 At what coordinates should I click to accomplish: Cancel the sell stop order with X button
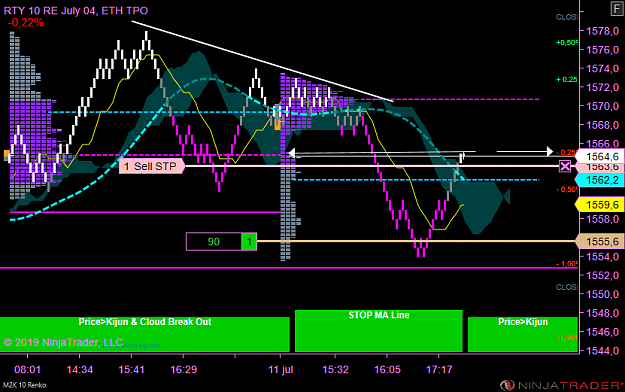(x=565, y=166)
